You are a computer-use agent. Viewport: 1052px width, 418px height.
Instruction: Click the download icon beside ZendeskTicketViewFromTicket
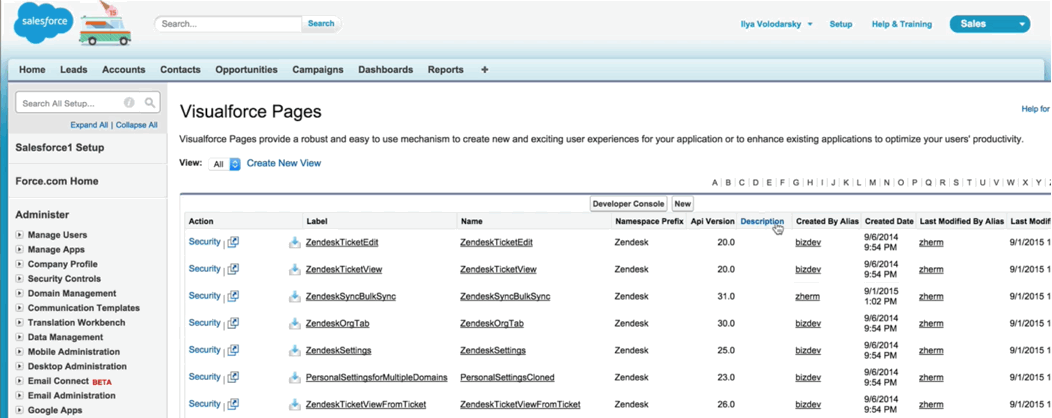click(295, 404)
